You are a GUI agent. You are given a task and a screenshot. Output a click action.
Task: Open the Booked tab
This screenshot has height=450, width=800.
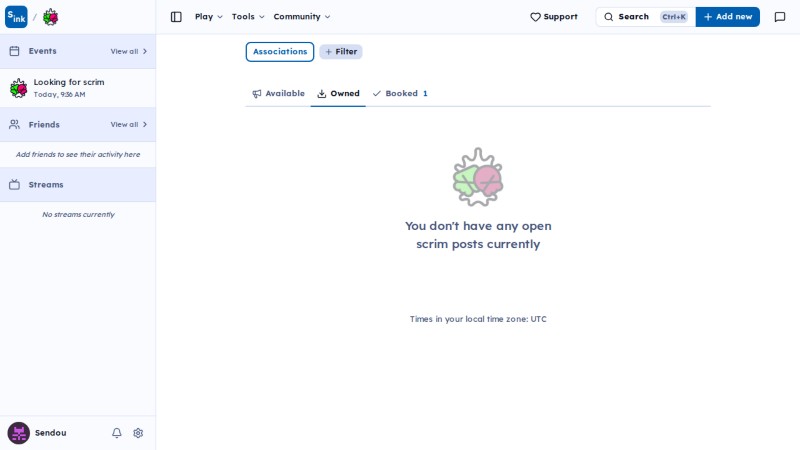click(x=400, y=93)
